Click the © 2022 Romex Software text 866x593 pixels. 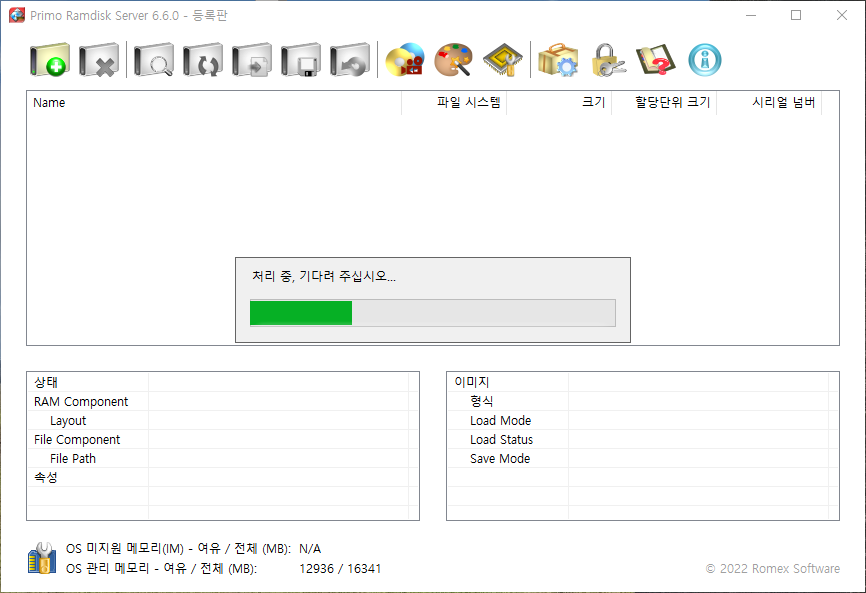point(773,569)
